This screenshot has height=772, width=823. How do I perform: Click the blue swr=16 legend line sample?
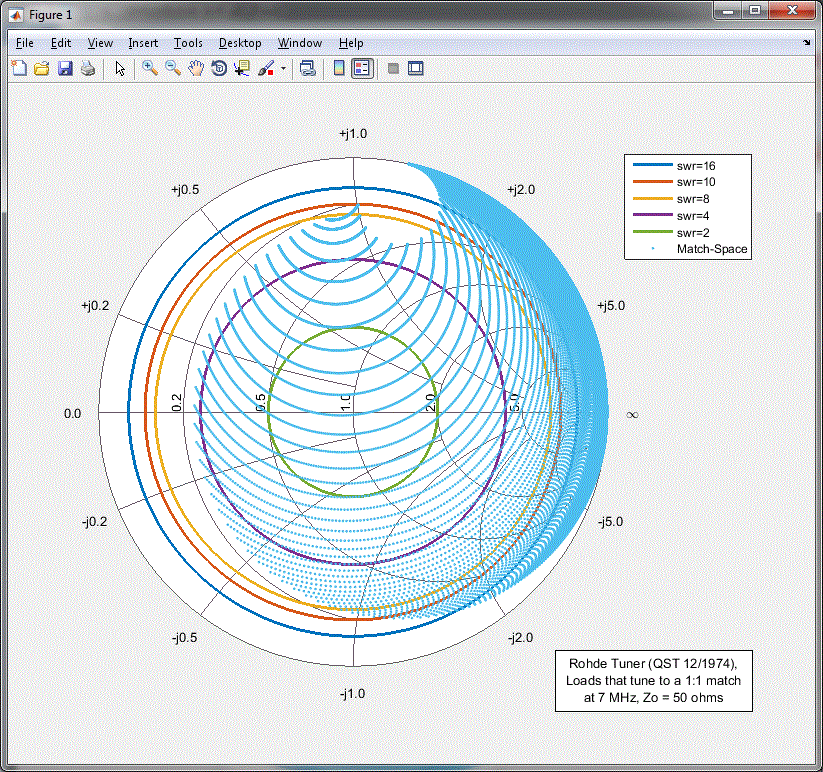click(x=652, y=165)
